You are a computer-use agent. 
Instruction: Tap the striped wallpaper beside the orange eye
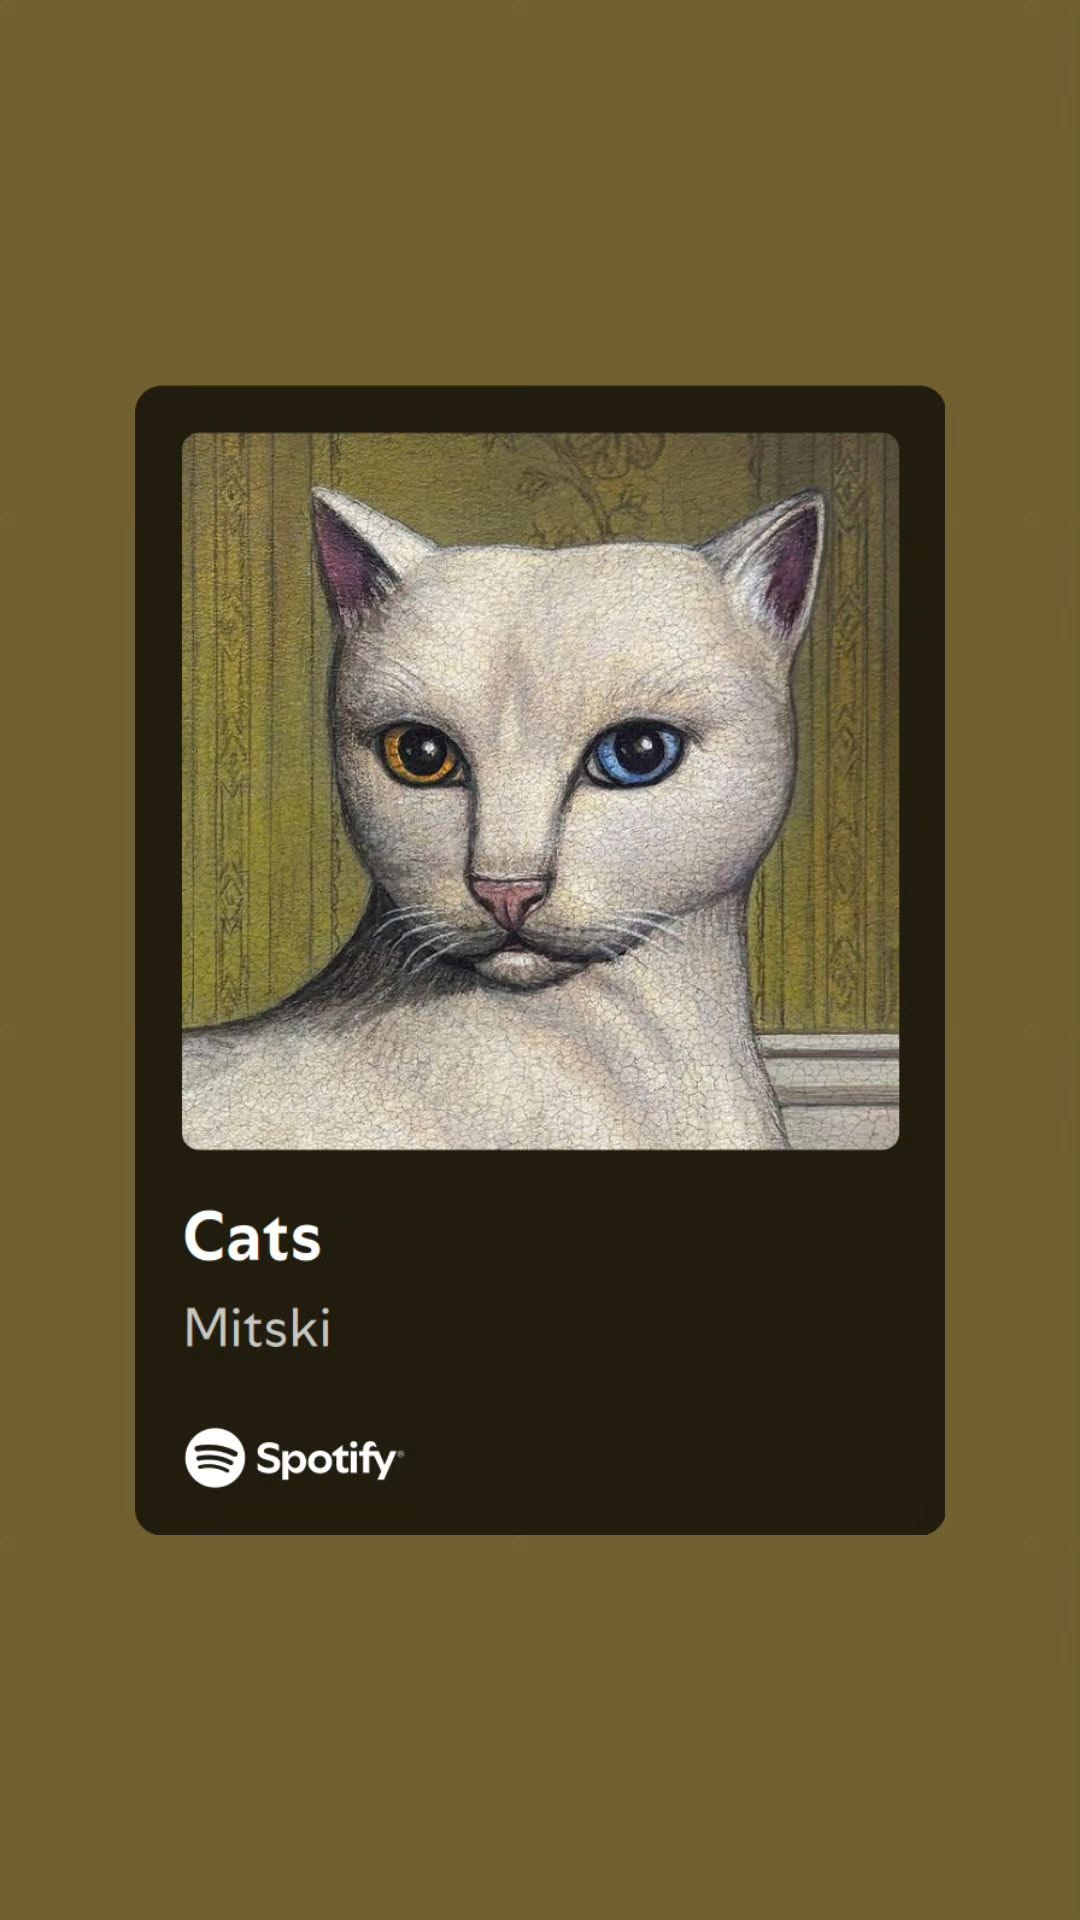click(x=255, y=740)
